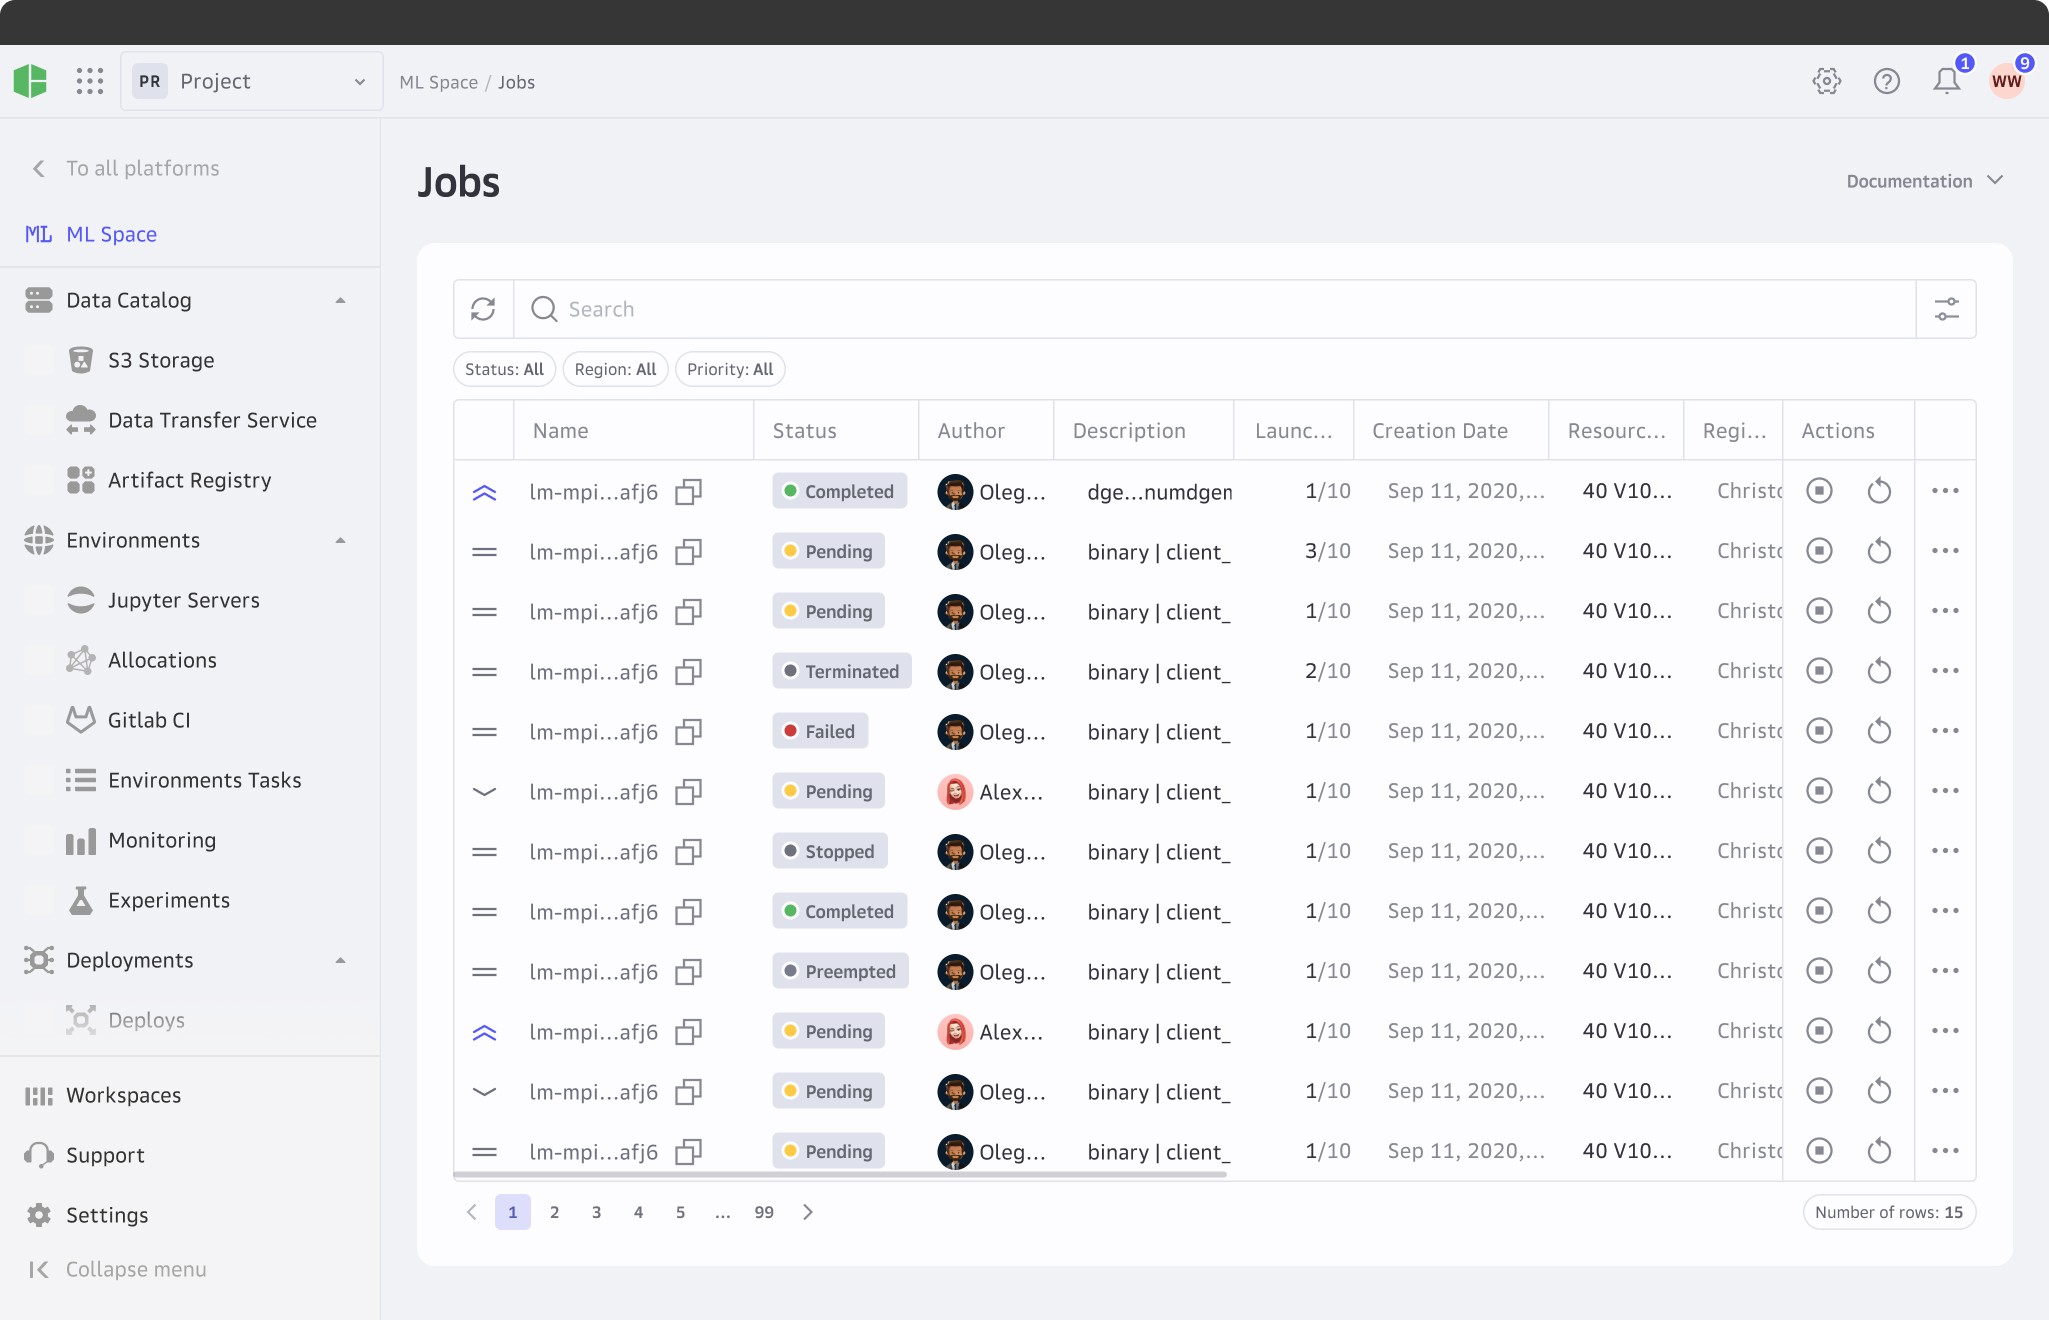Click the Terminated status badge
2049x1320 pixels.
click(x=841, y=671)
